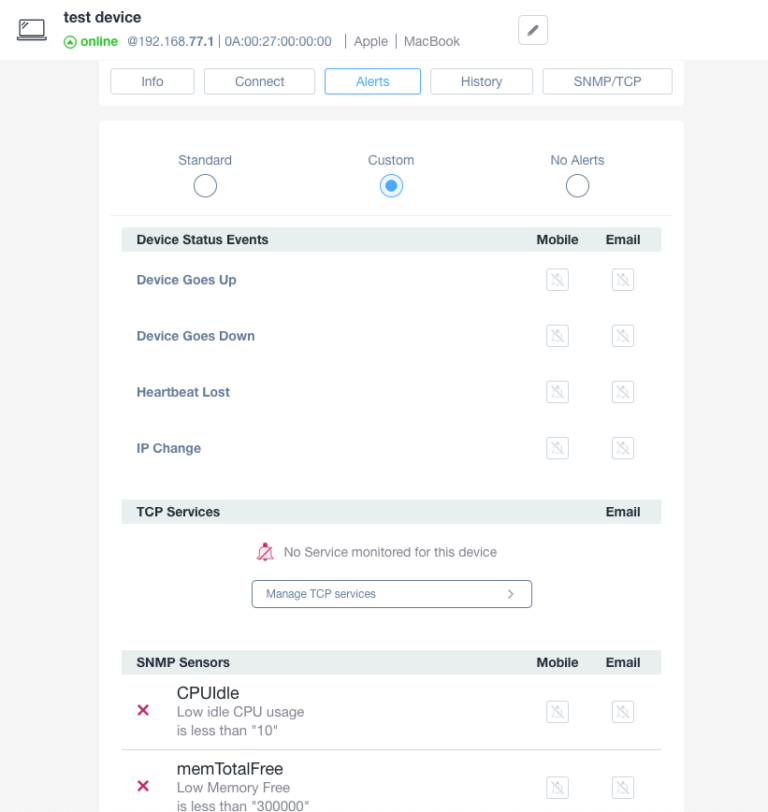Toggle mobile alert for Device Goes Up
The image size is (768, 812).
(x=557, y=280)
